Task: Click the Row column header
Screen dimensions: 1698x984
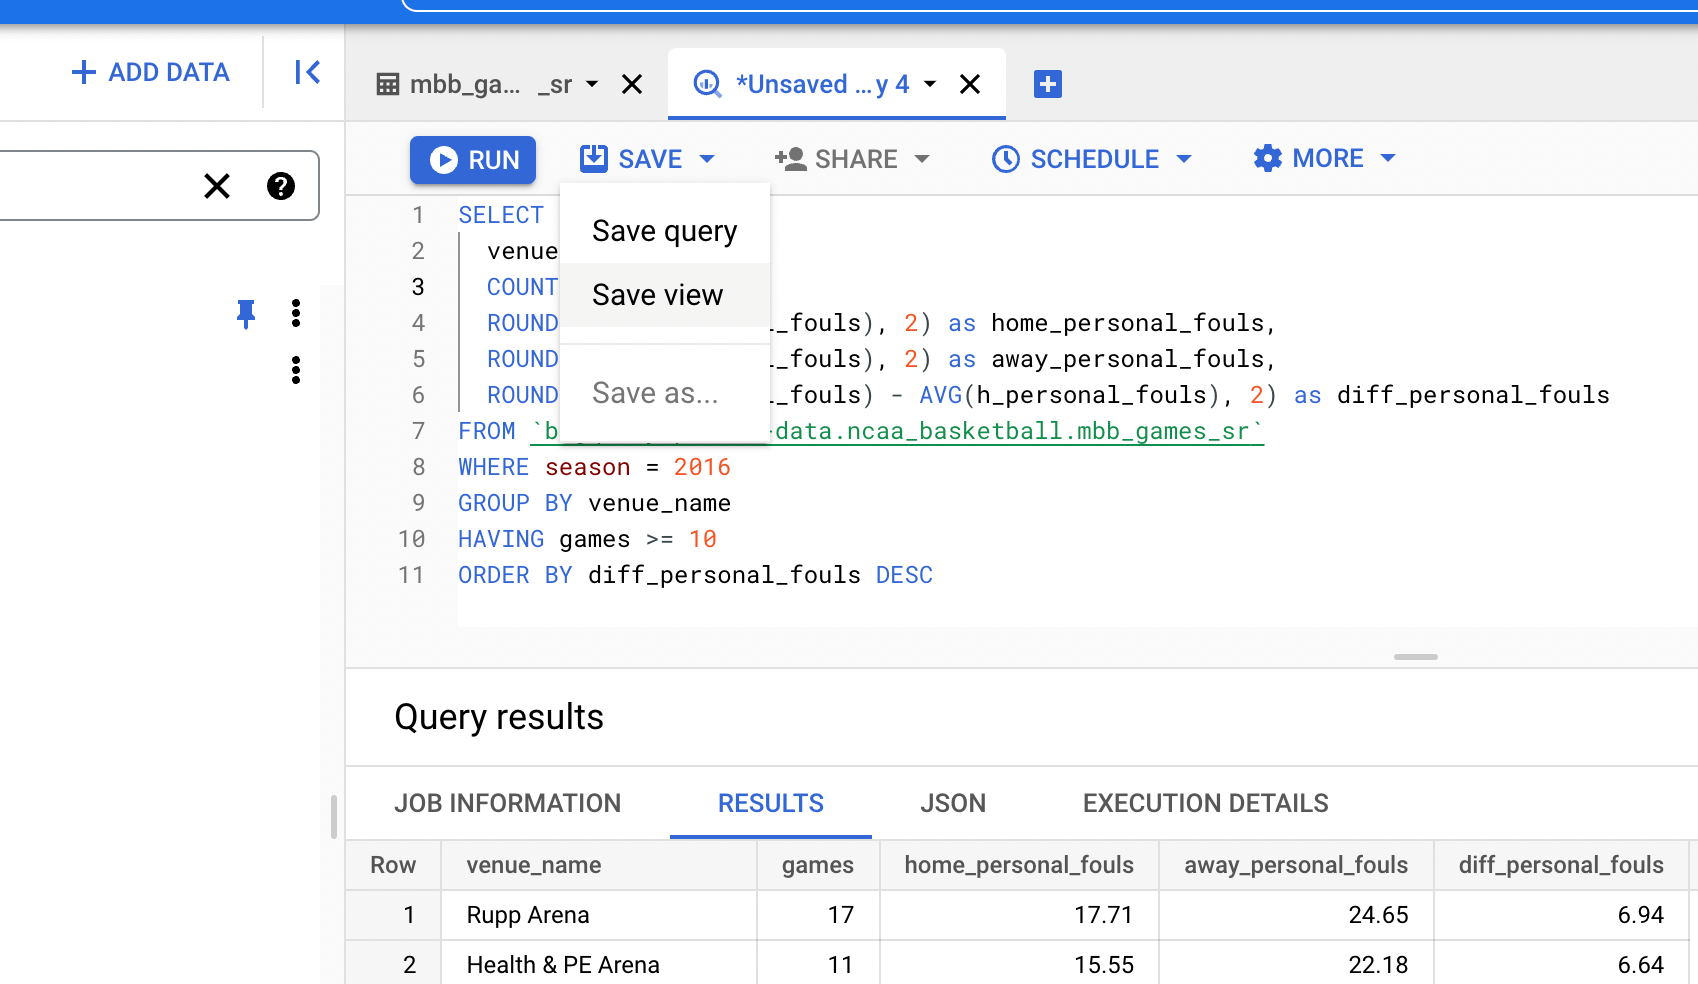Action: (x=393, y=865)
